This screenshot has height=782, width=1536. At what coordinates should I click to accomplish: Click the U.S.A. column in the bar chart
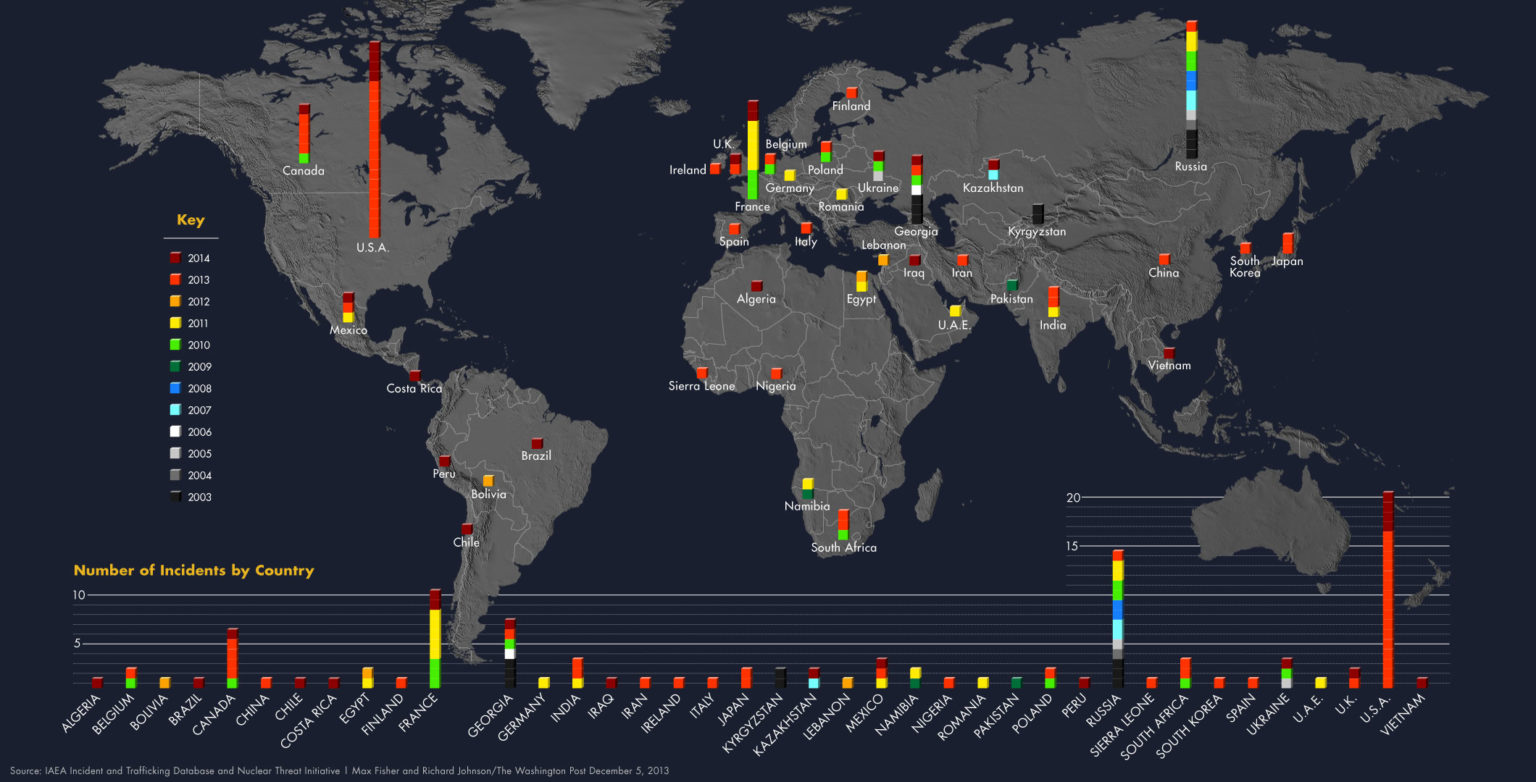[1388, 589]
